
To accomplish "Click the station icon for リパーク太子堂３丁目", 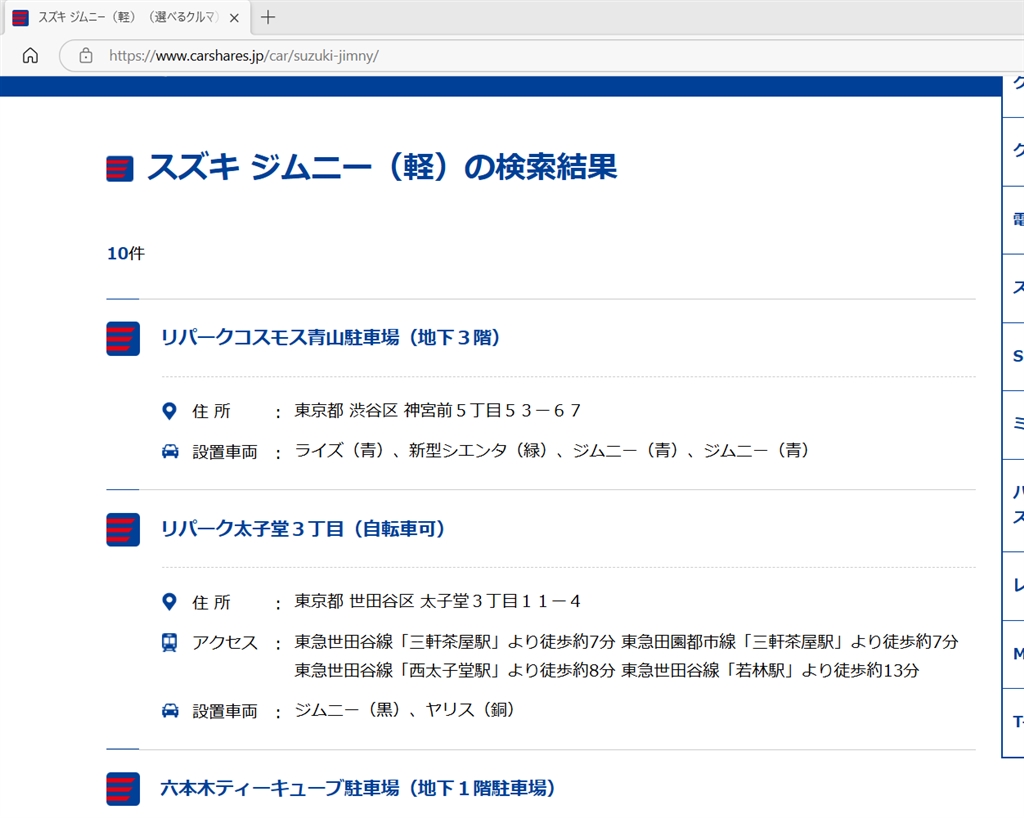I will [x=123, y=529].
